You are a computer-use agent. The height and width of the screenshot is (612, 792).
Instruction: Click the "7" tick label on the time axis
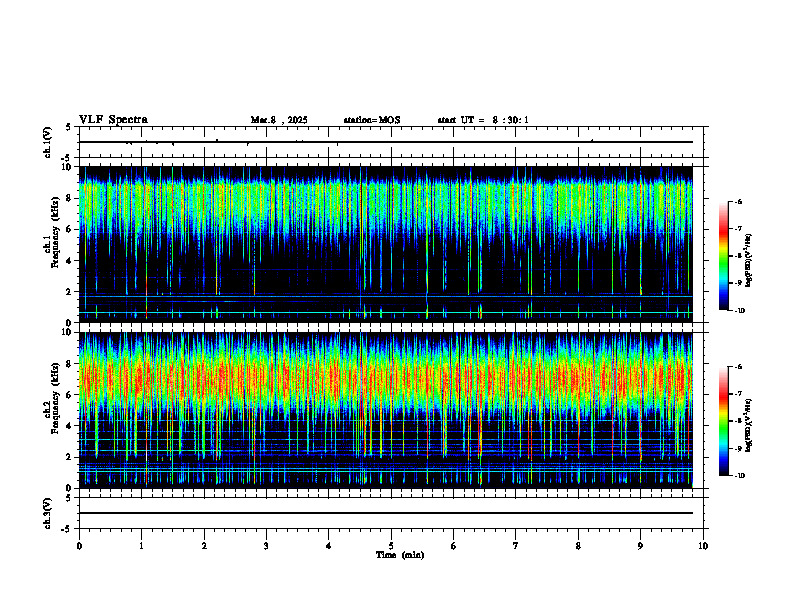[x=516, y=546]
